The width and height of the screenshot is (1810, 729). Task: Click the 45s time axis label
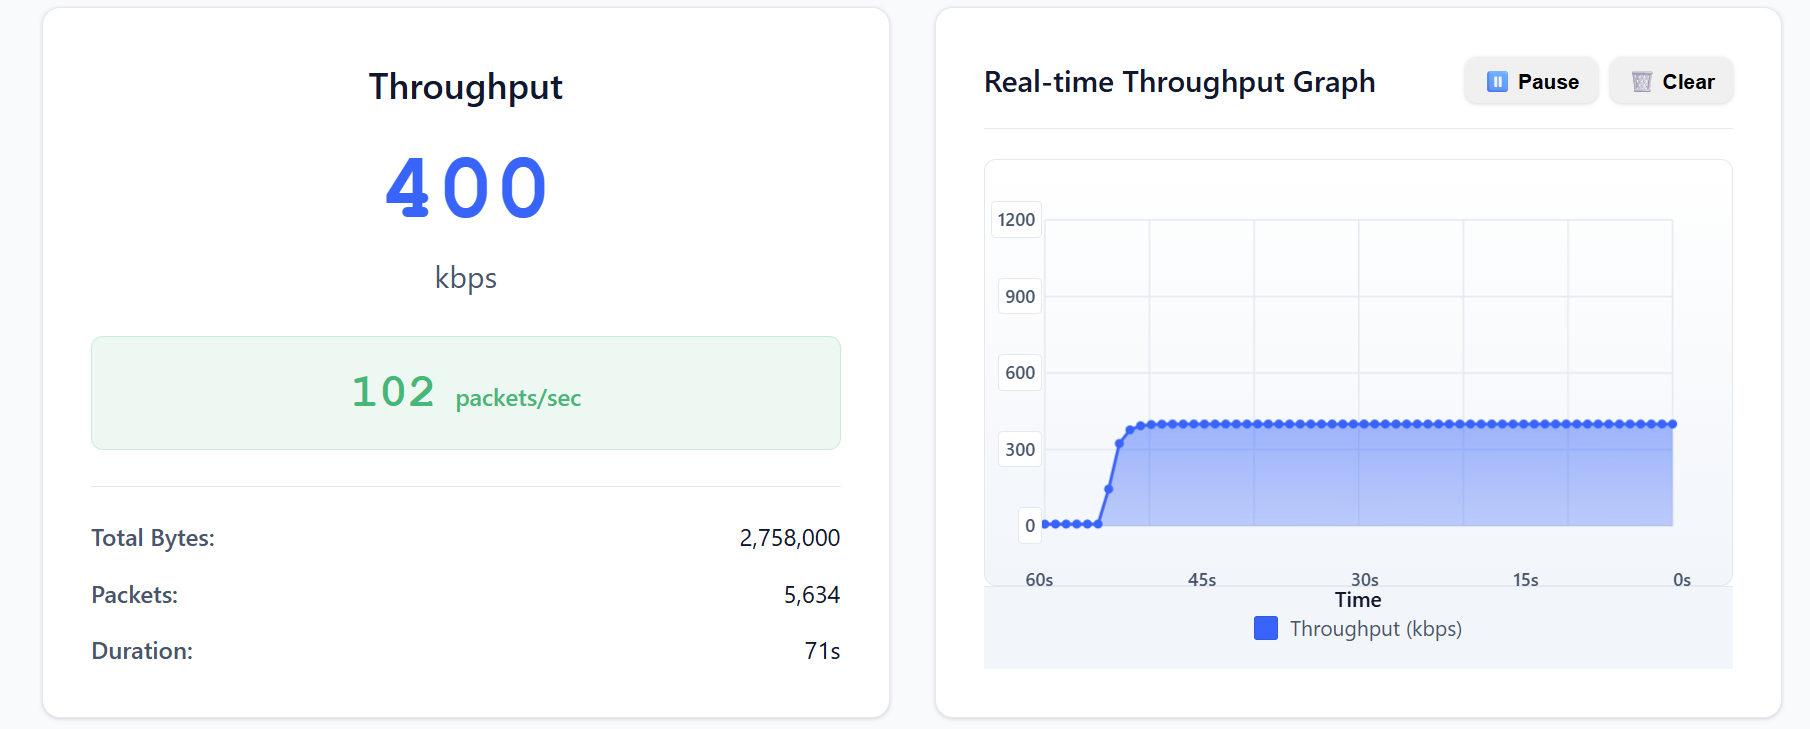pos(1202,580)
